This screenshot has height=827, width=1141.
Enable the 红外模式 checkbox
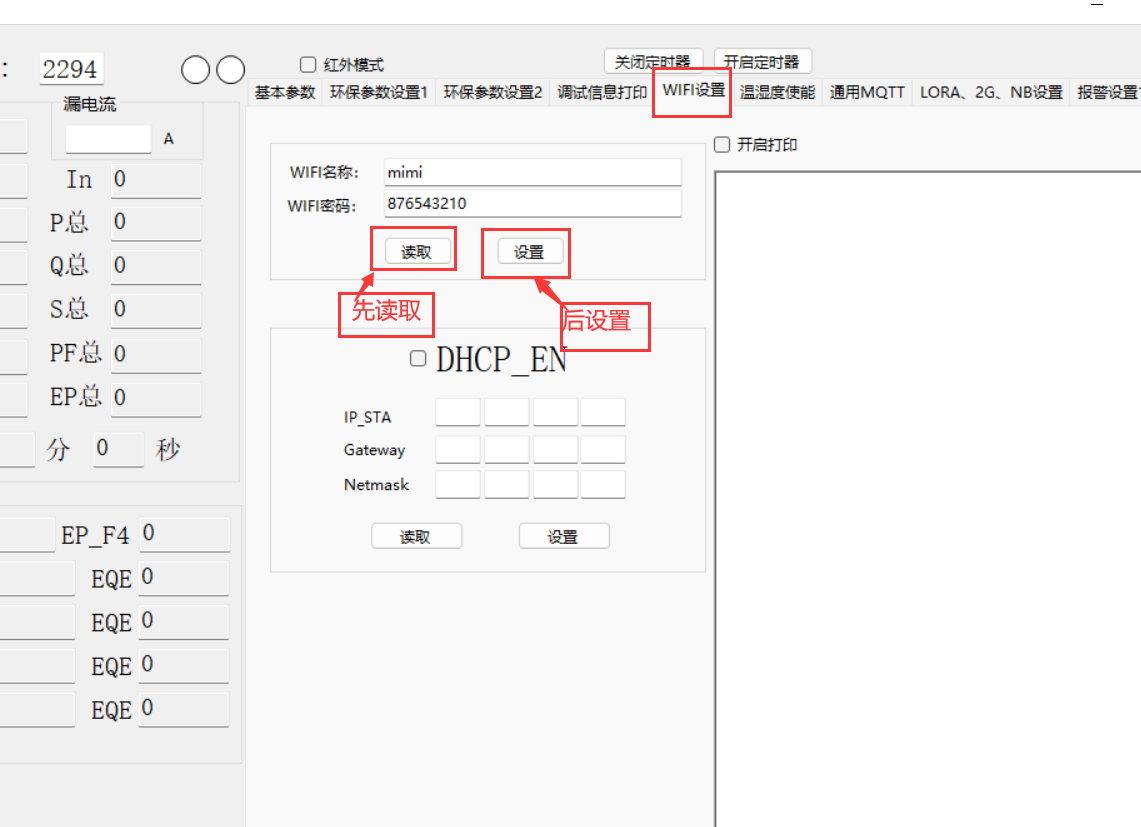pos(308,65)
